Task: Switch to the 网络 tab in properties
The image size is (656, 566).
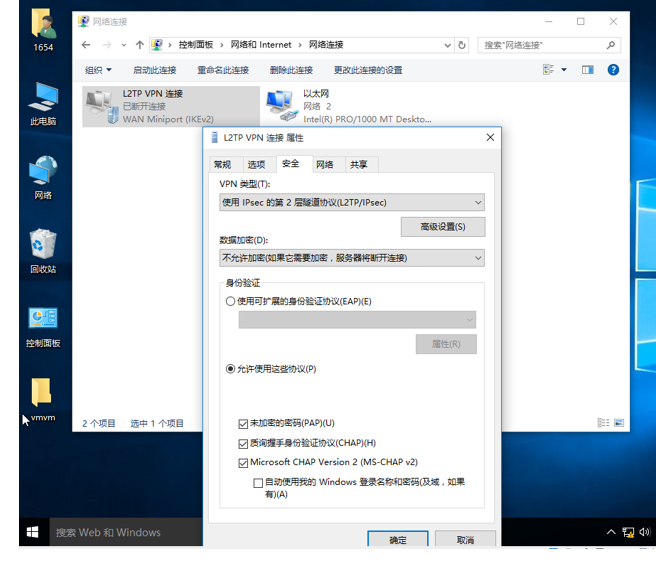Action: click(x=325, y=165)
